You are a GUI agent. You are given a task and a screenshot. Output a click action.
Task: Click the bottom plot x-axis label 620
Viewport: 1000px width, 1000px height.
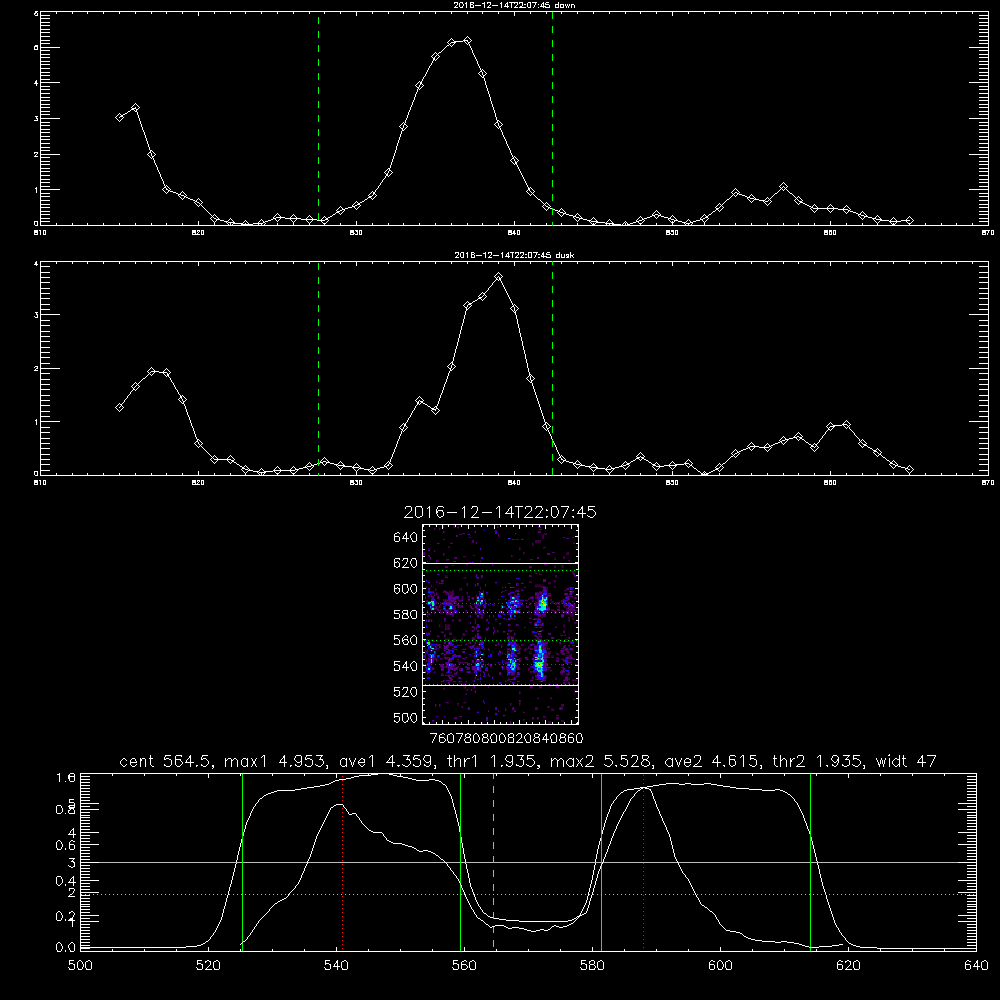(x=848, y=966)
